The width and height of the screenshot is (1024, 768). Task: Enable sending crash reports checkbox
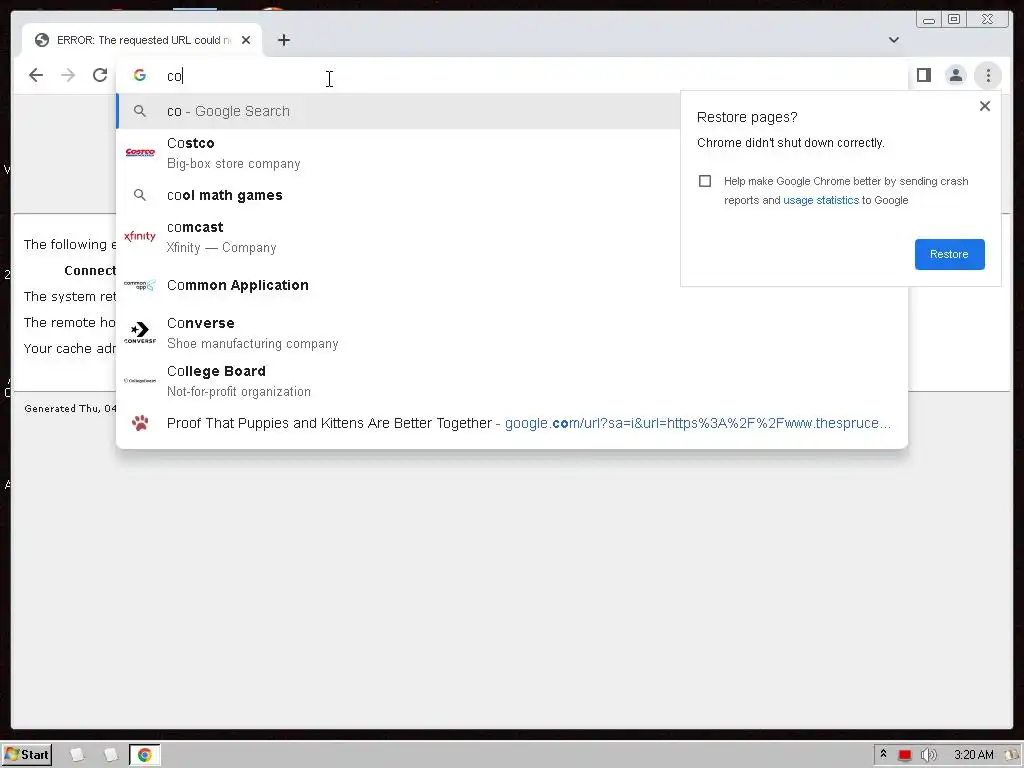pos(705,181)
